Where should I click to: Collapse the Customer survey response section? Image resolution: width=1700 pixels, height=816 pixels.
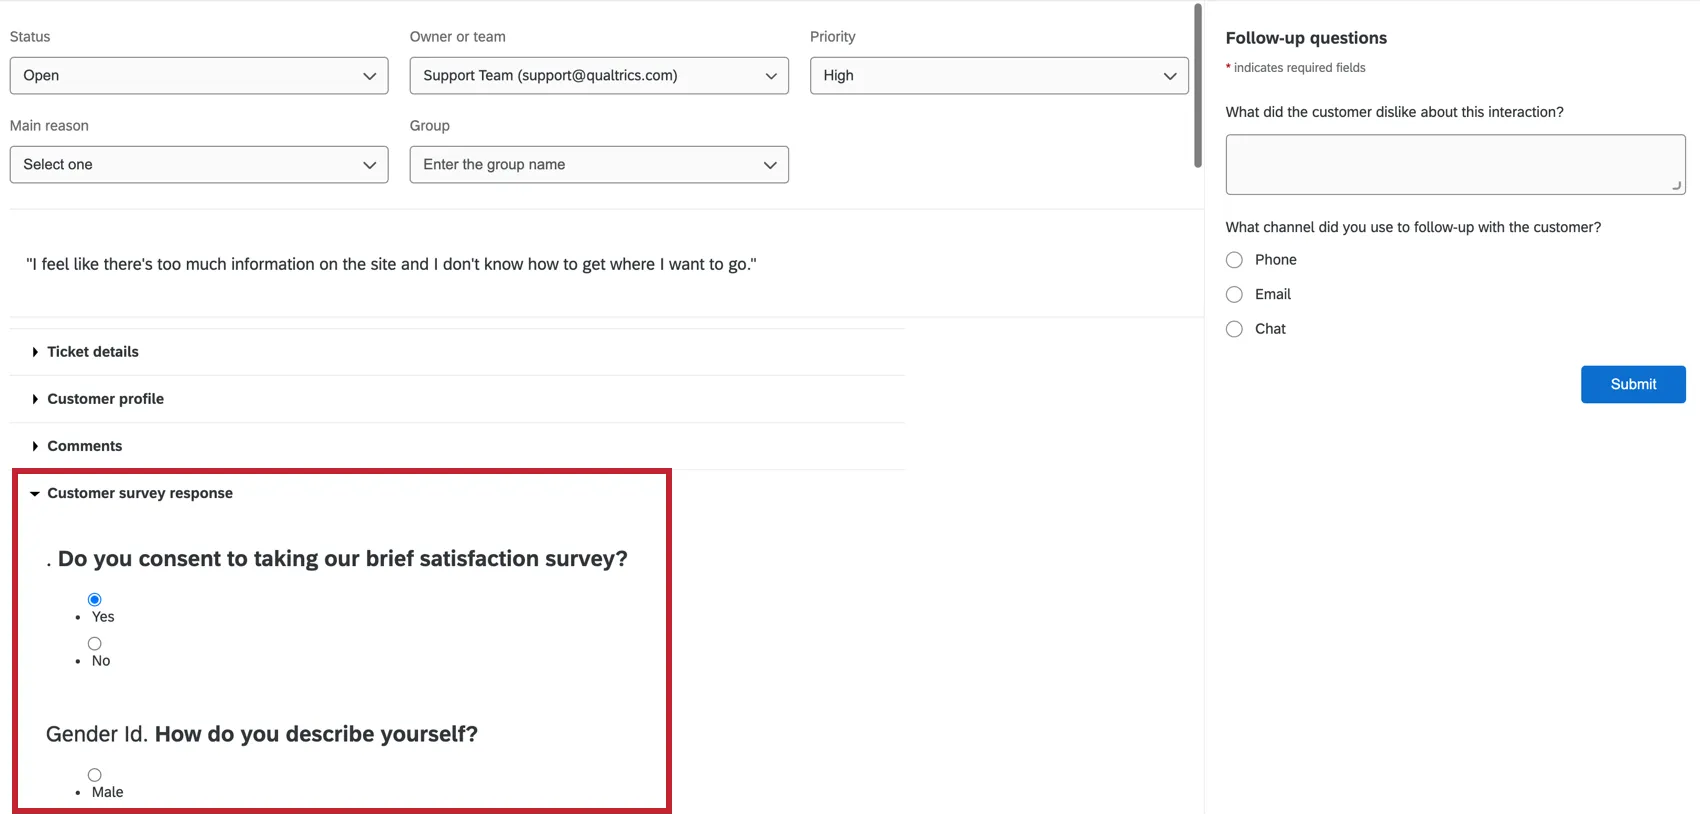[x=139, y=493]
